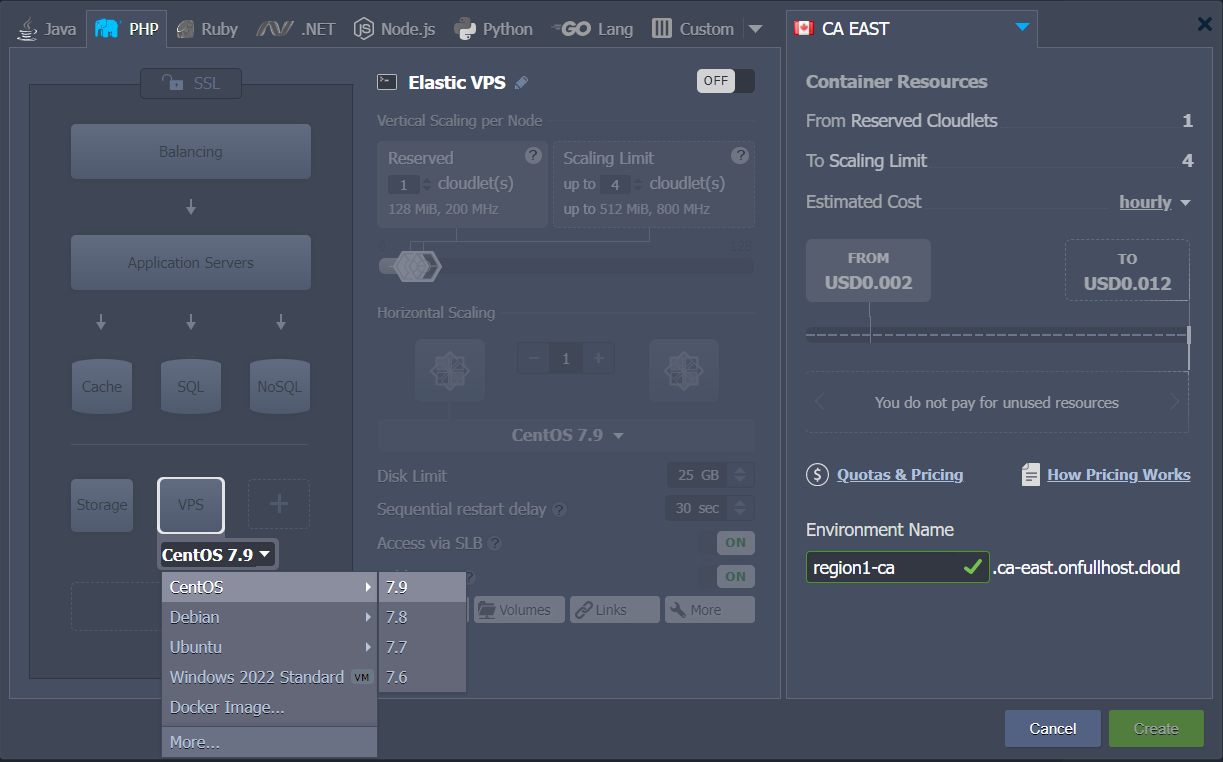Click the SQL database node icon
Screen dimensions: 1223x762
click(191, 386)
